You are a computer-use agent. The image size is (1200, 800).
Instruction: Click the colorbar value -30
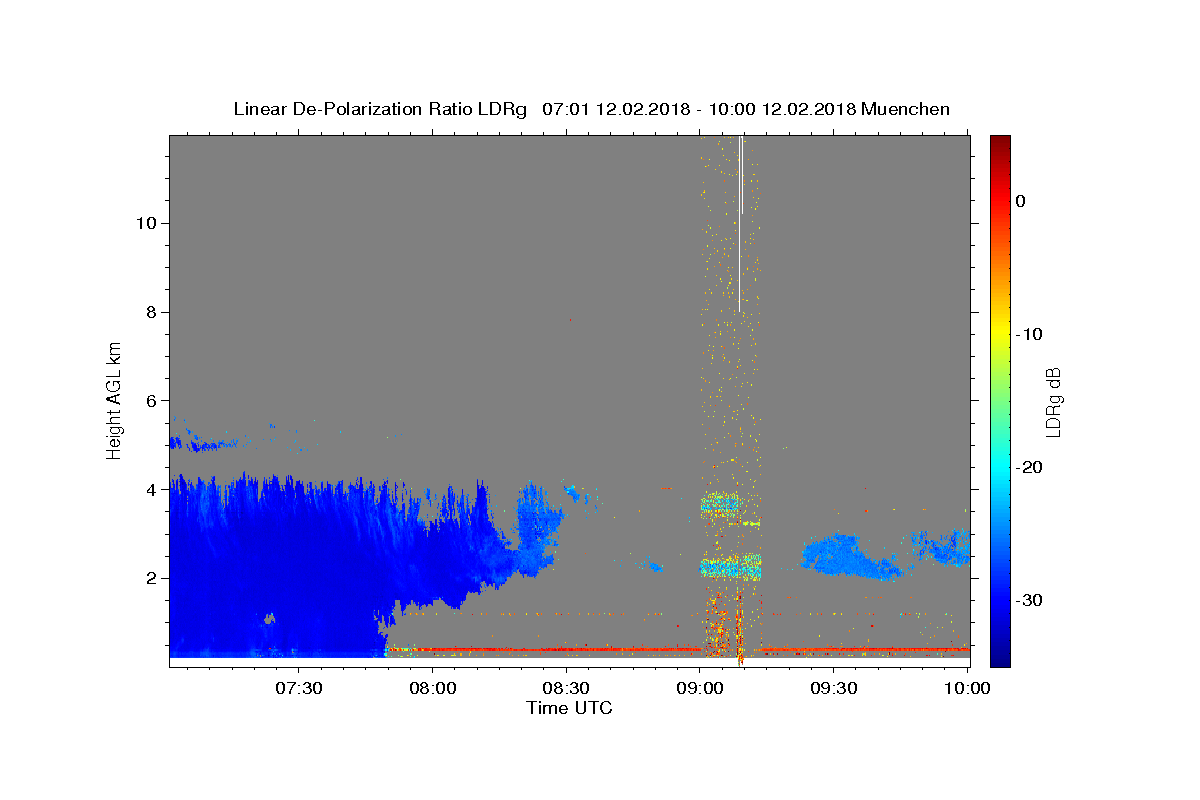(1030, 600)
